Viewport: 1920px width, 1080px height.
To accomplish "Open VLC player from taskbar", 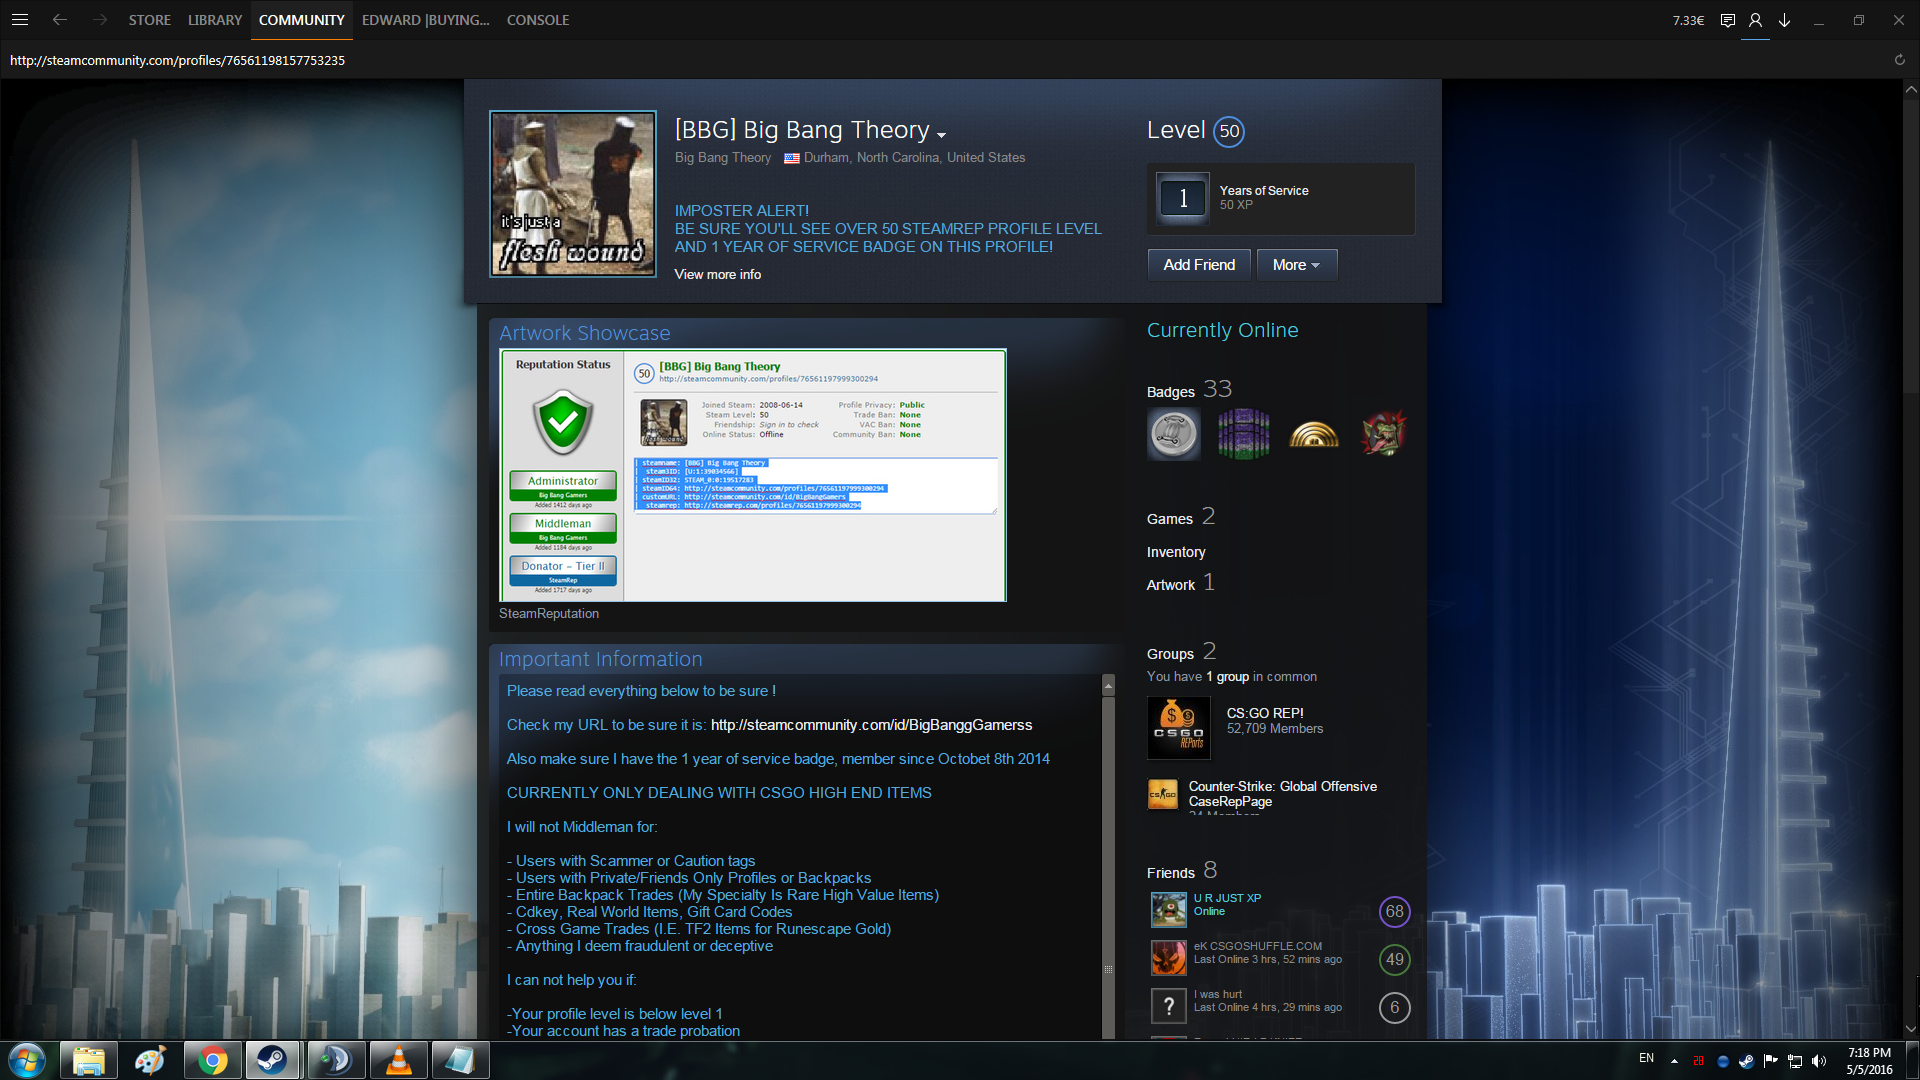I will coord(398,1060).
